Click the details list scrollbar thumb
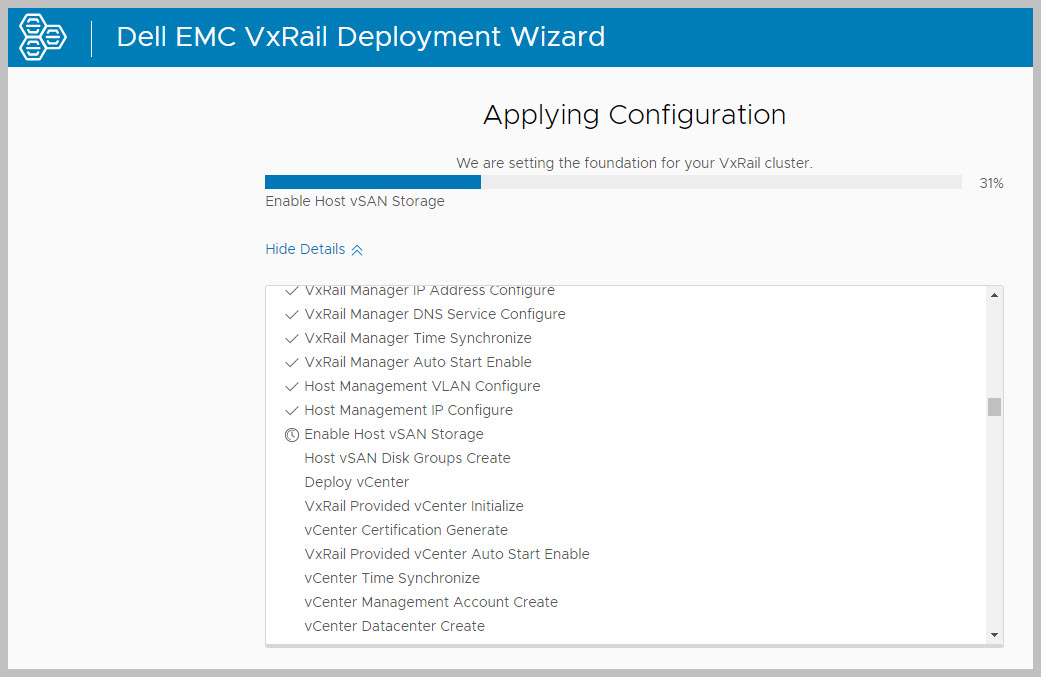Image resolution: width=1041 pixels, height=677 pixels. coord(994,407)
